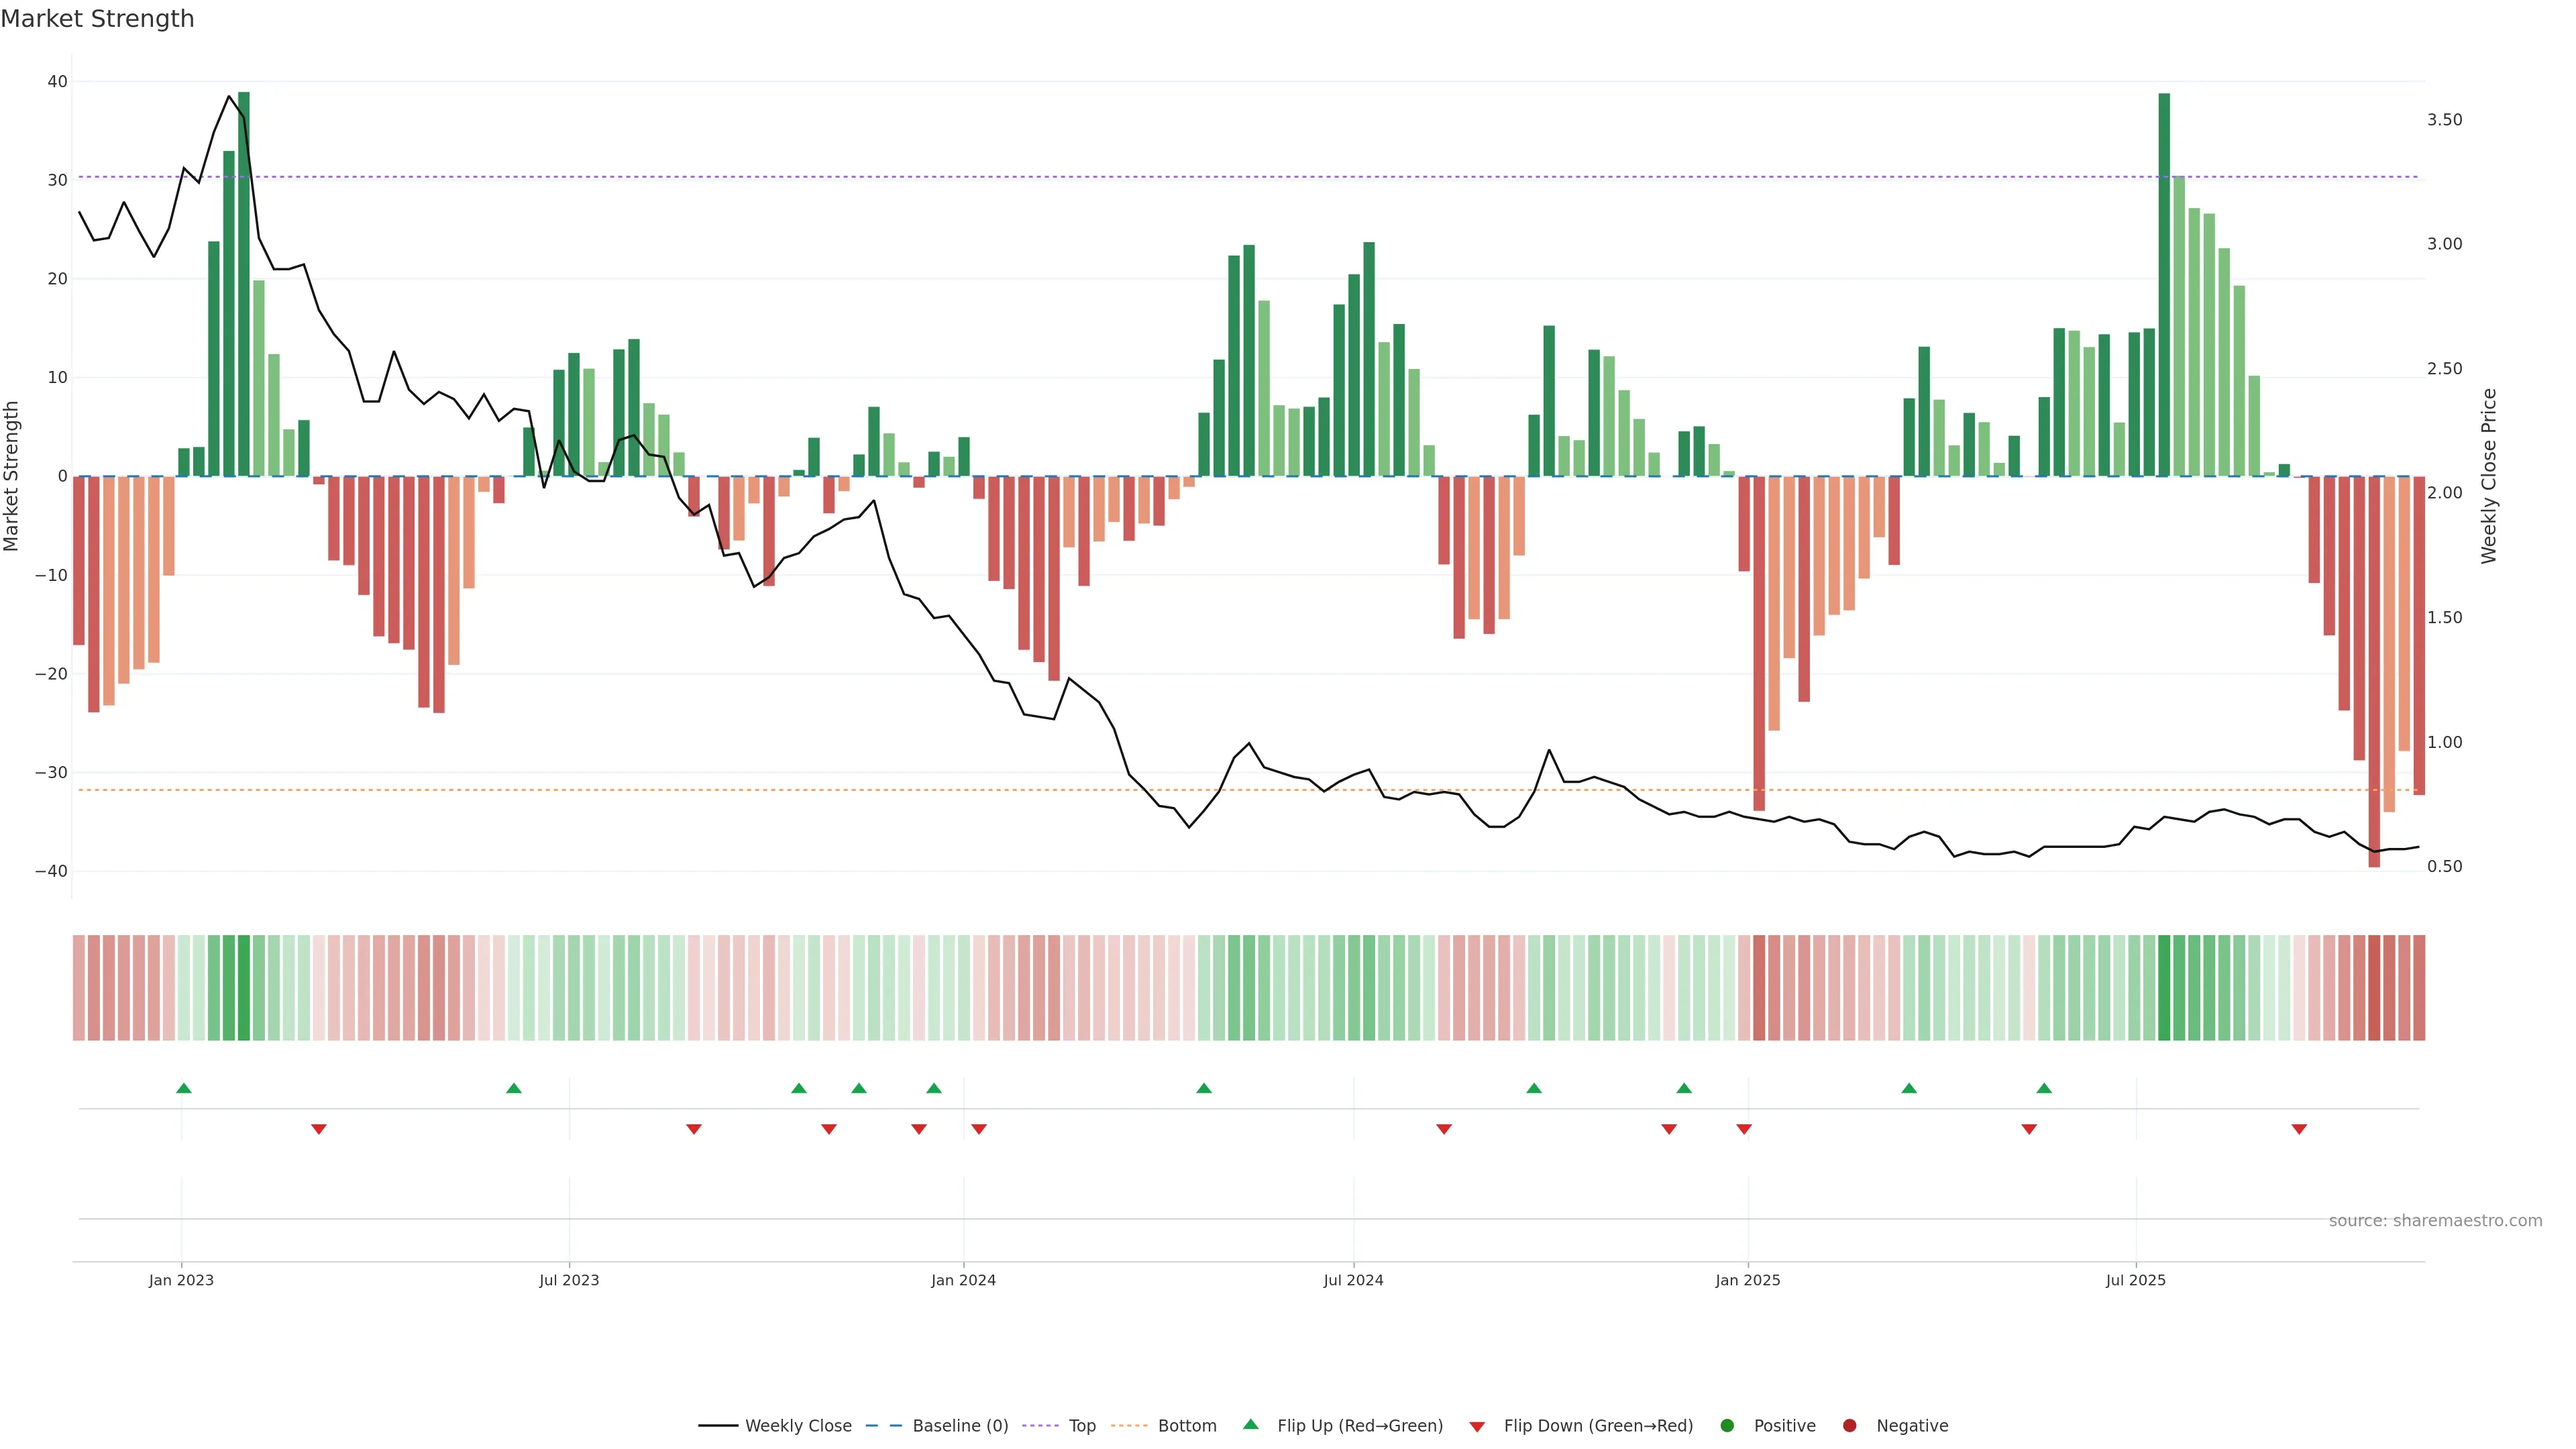Click the first flip-up marker near Jan 2023
Screen dimensions: 2576x1449
tap(184, 1088)
